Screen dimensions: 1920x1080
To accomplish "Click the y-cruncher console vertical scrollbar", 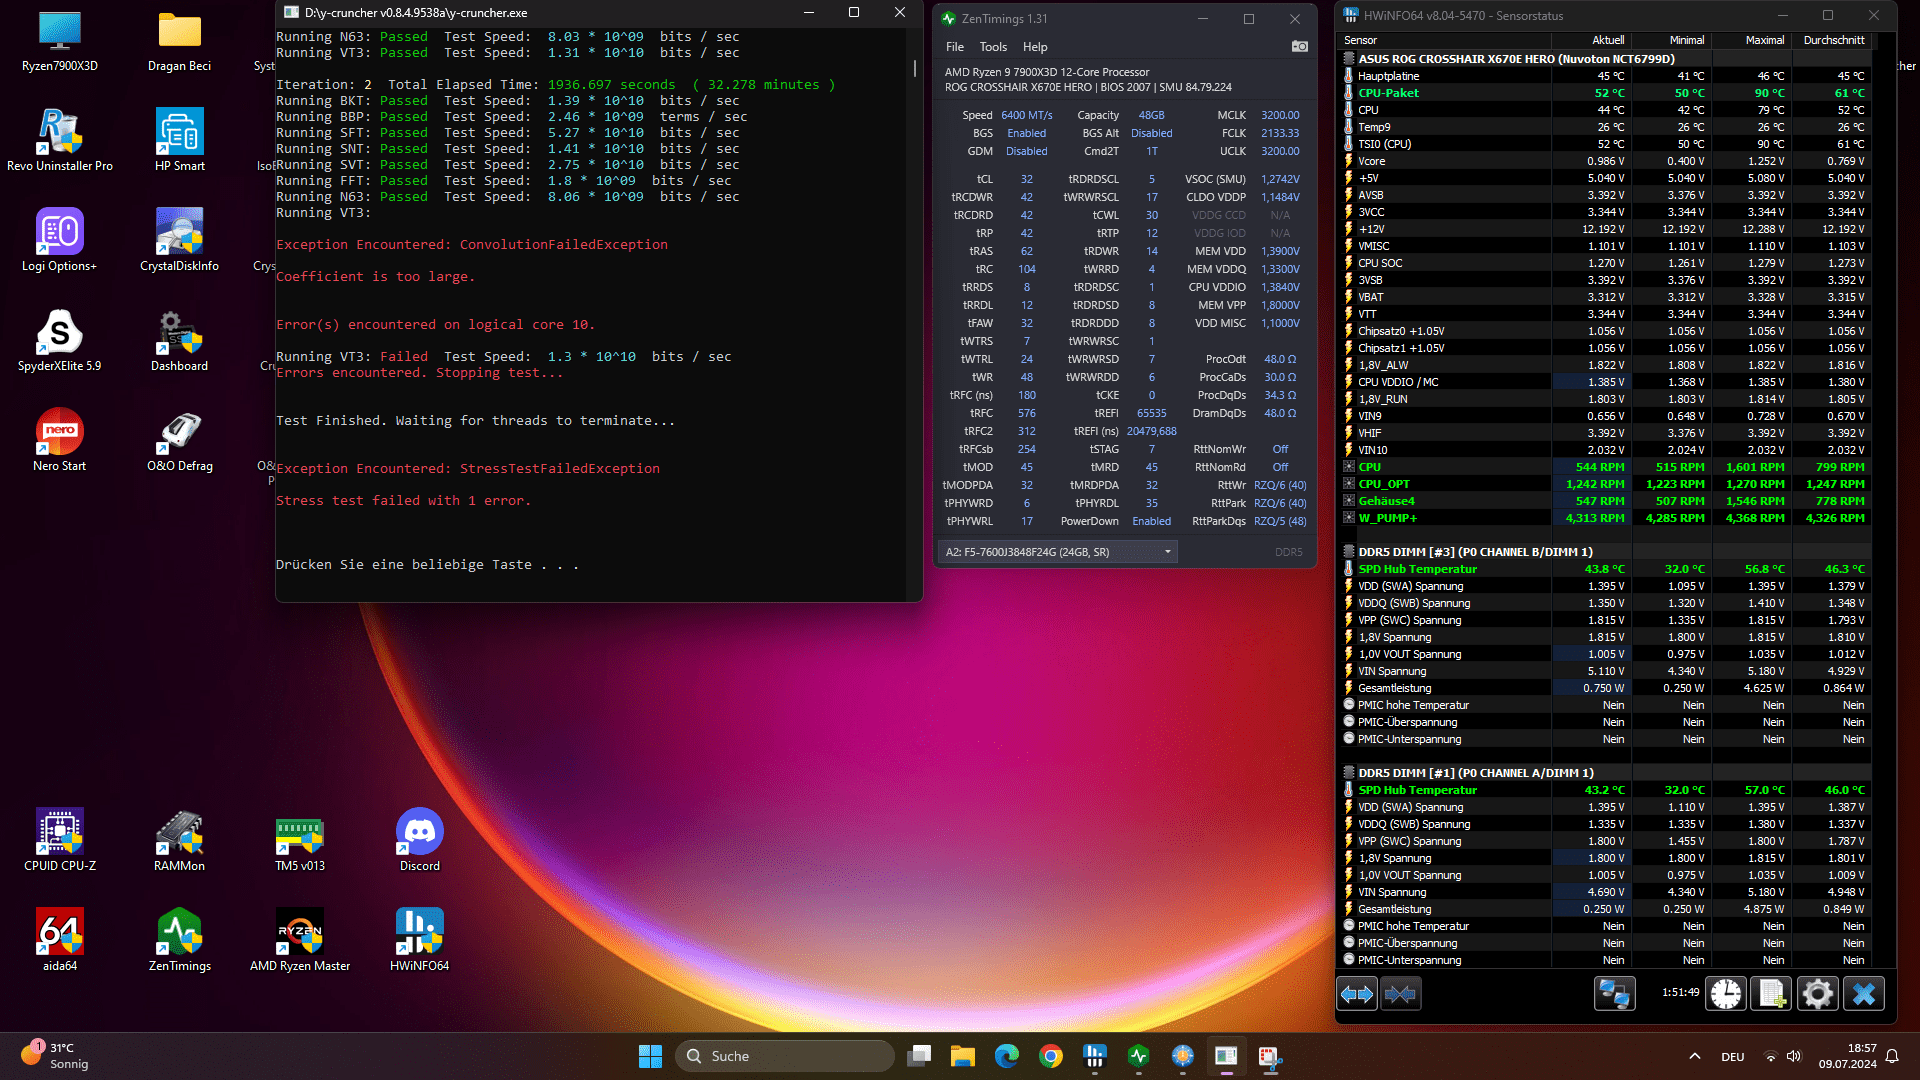I will point(914,68).
